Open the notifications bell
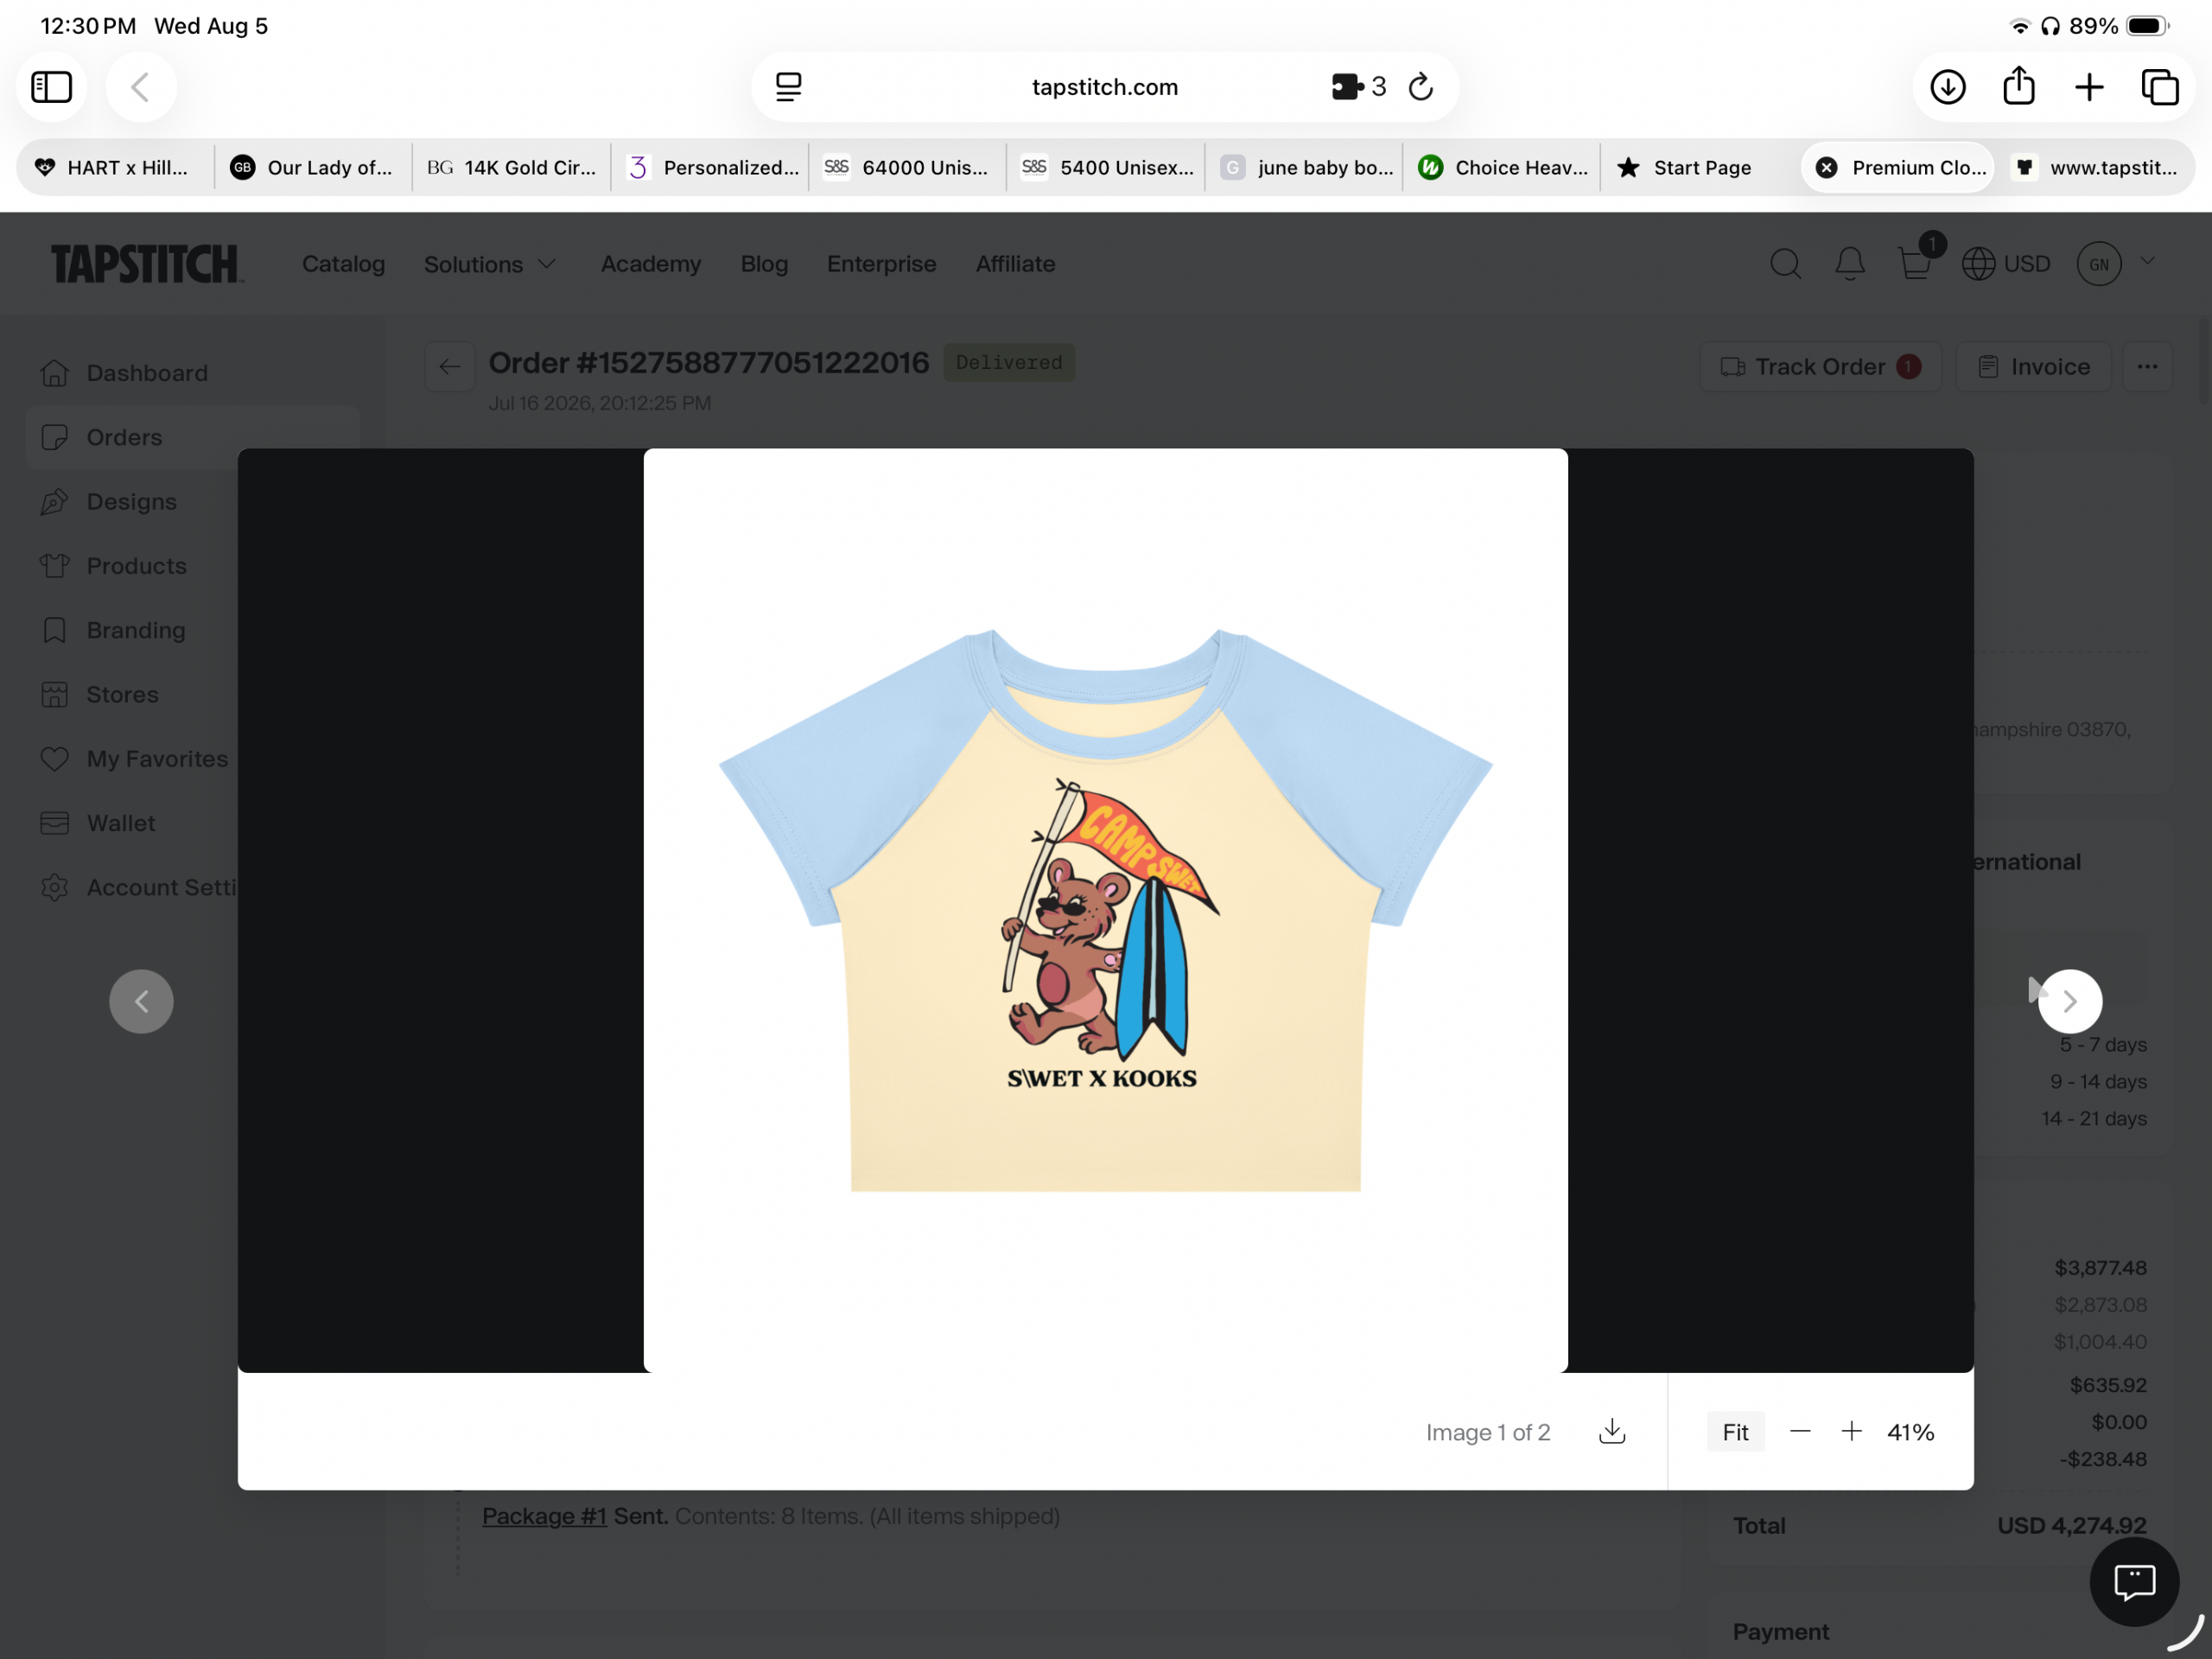 pos(1850,264)
